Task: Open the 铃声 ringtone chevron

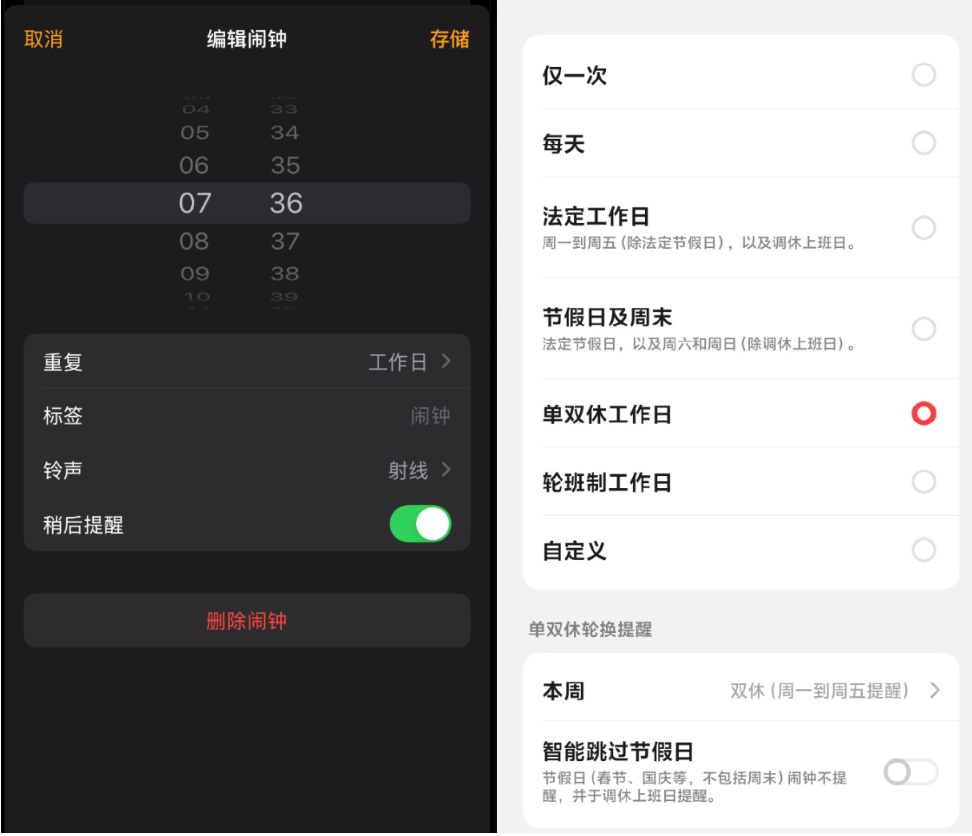Action: pyautogui.click(x=446, y=470)
